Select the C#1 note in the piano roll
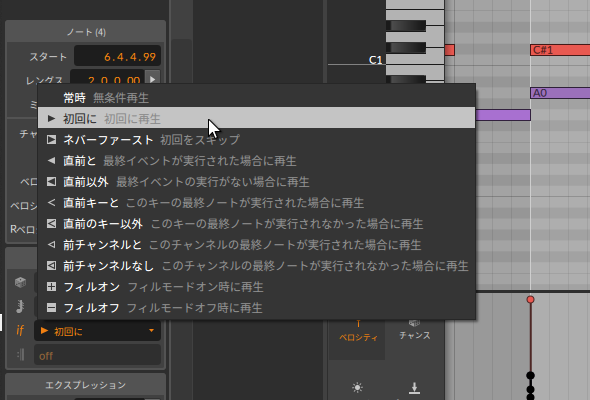 [560, 50]
